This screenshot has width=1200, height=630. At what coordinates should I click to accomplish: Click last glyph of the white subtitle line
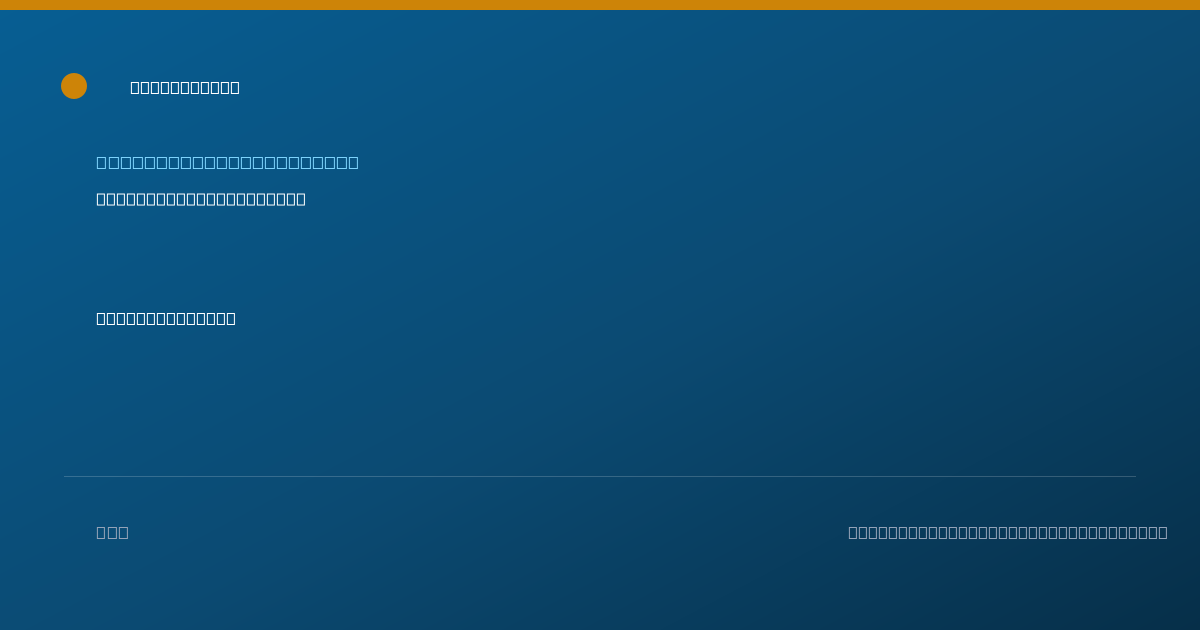click(x=301, y=199)
